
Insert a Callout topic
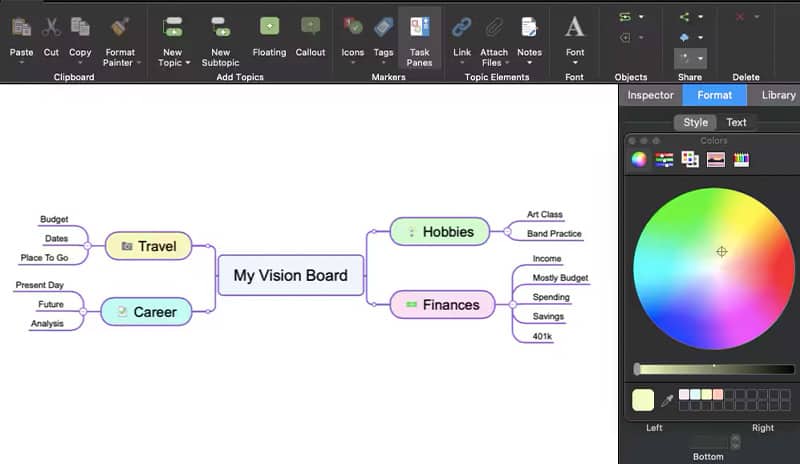click(x=311, y=28)
